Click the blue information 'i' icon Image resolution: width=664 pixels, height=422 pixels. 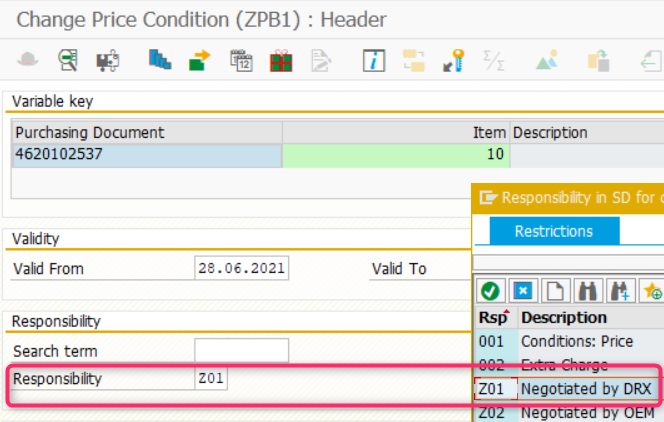[374, 61]
